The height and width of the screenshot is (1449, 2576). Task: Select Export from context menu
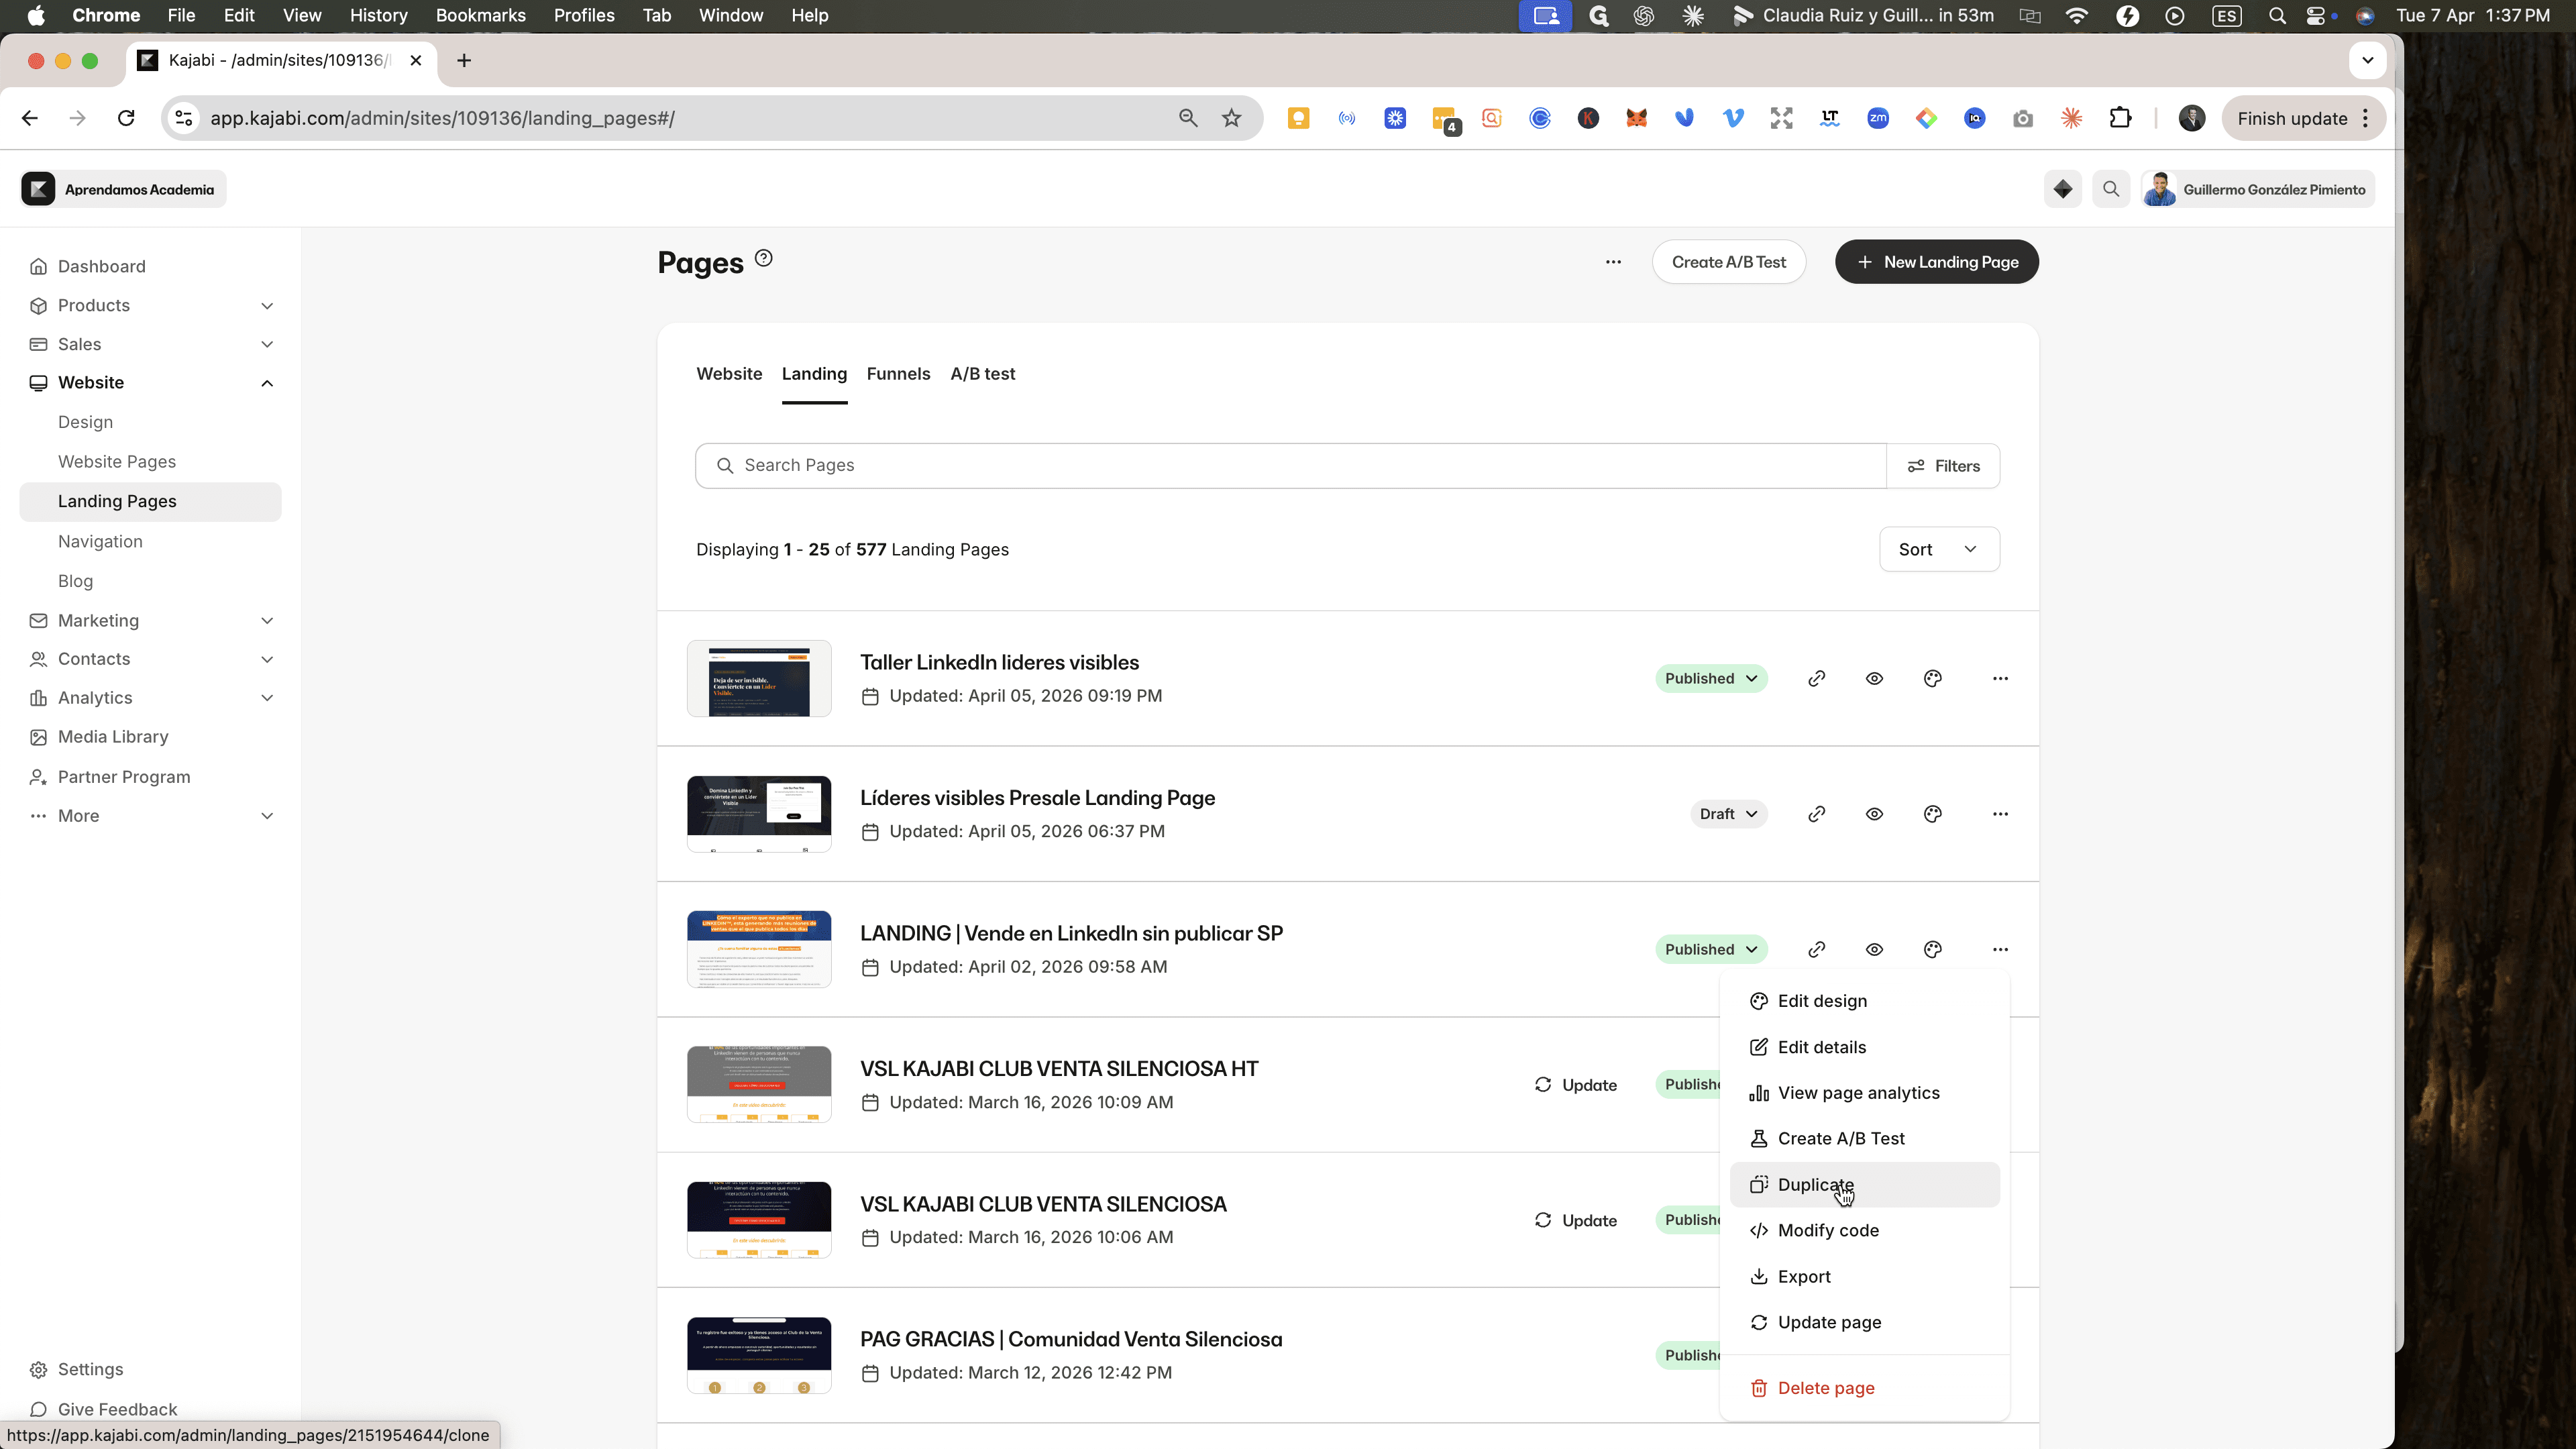(x=1864, y=1276)
